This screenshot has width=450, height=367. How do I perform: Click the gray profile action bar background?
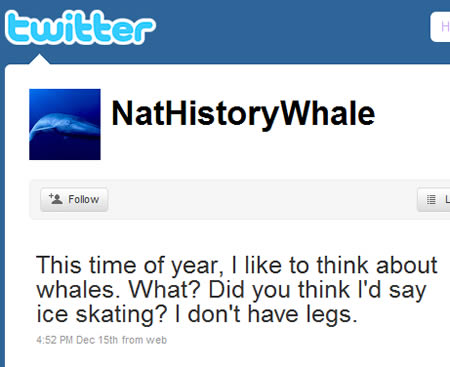coord(260,200)
